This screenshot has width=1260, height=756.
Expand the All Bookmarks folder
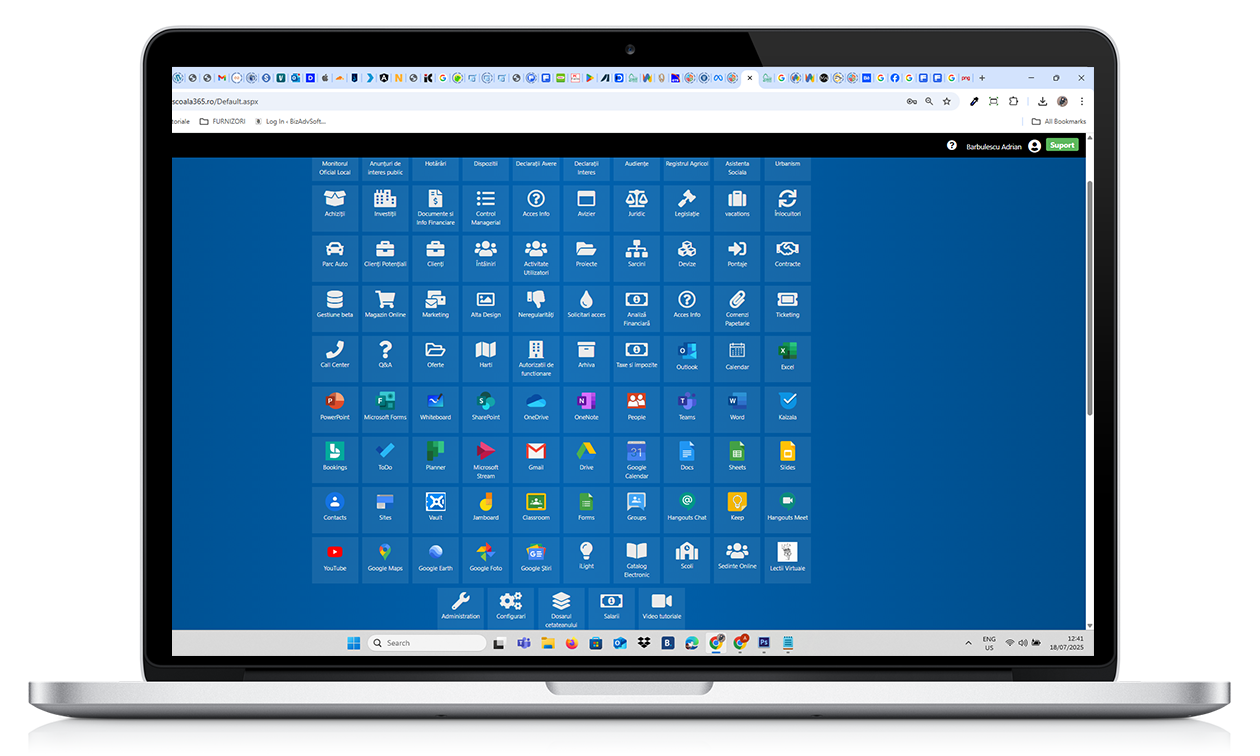click(1058, 121)
